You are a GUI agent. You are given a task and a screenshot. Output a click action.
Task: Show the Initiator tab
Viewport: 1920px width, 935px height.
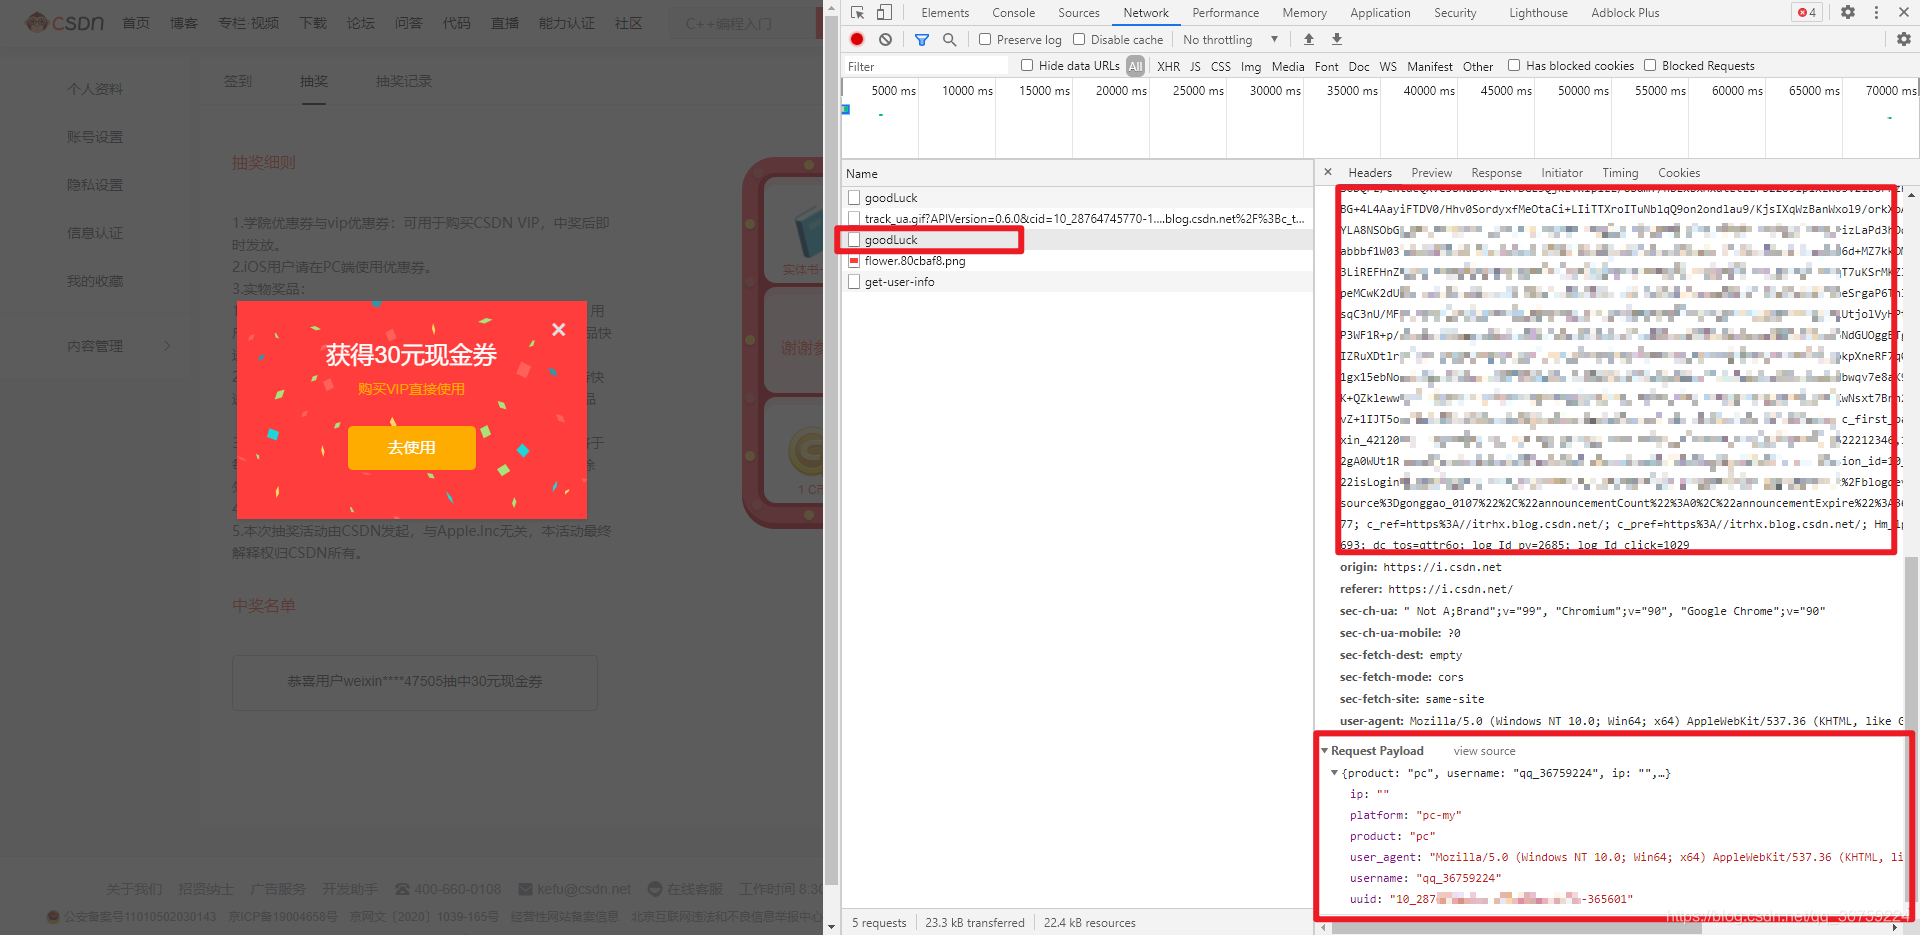coord(1561,173)
